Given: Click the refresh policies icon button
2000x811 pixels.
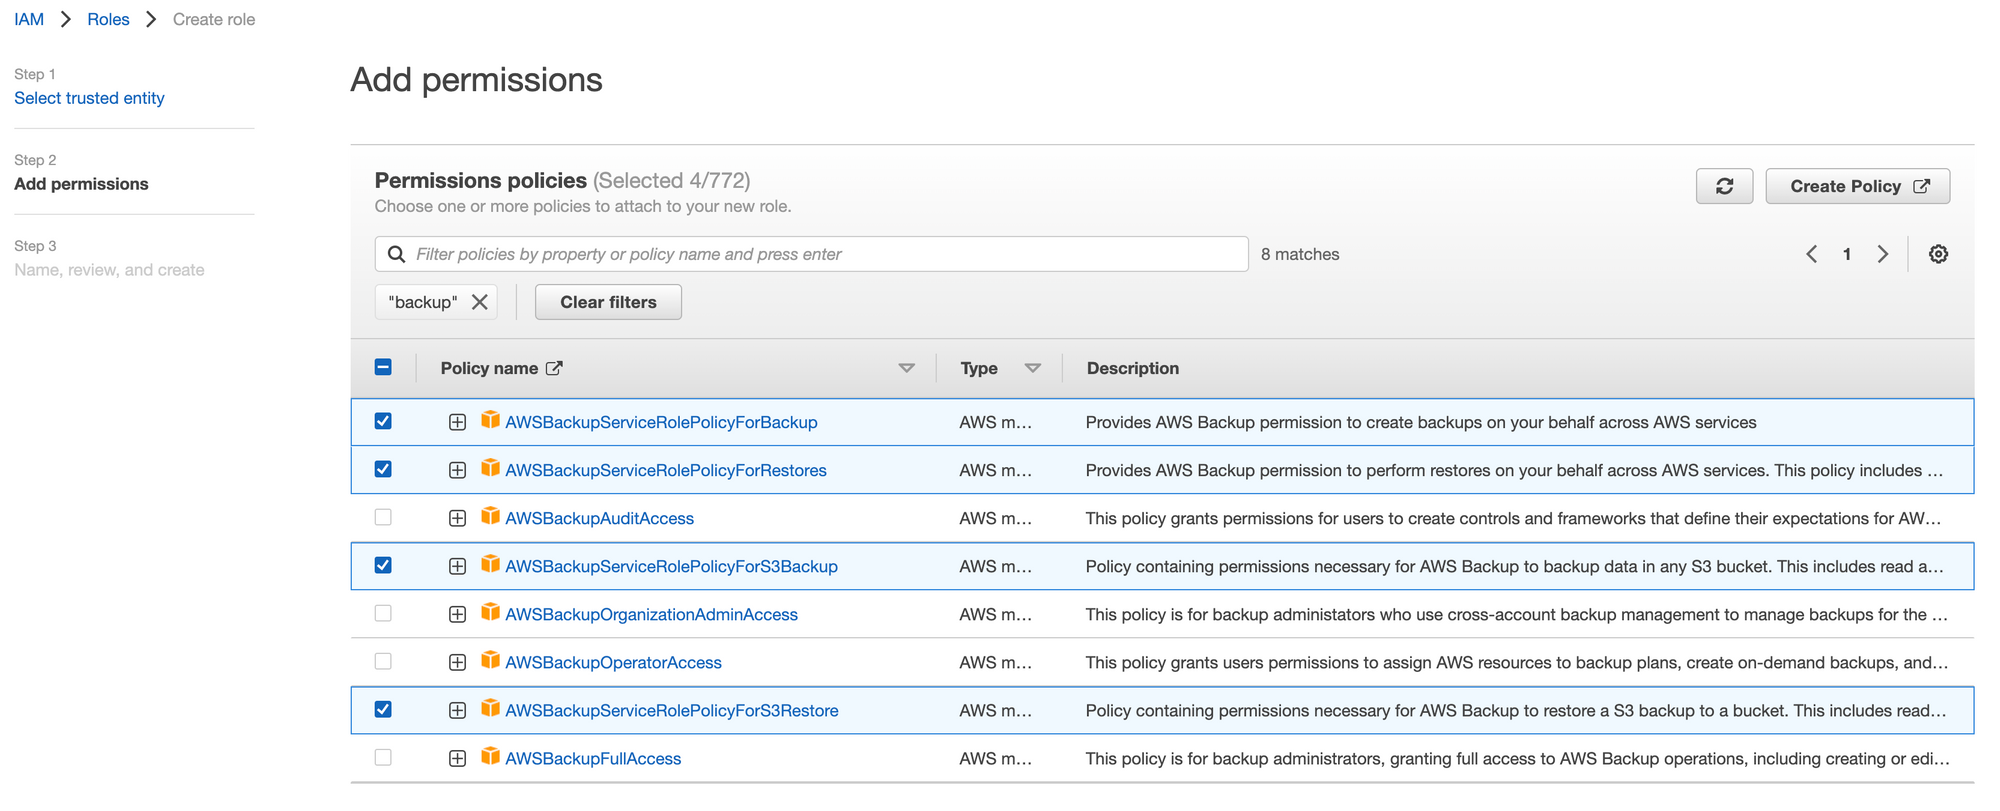Looking at the screenshot, I should pos(1724,186).
